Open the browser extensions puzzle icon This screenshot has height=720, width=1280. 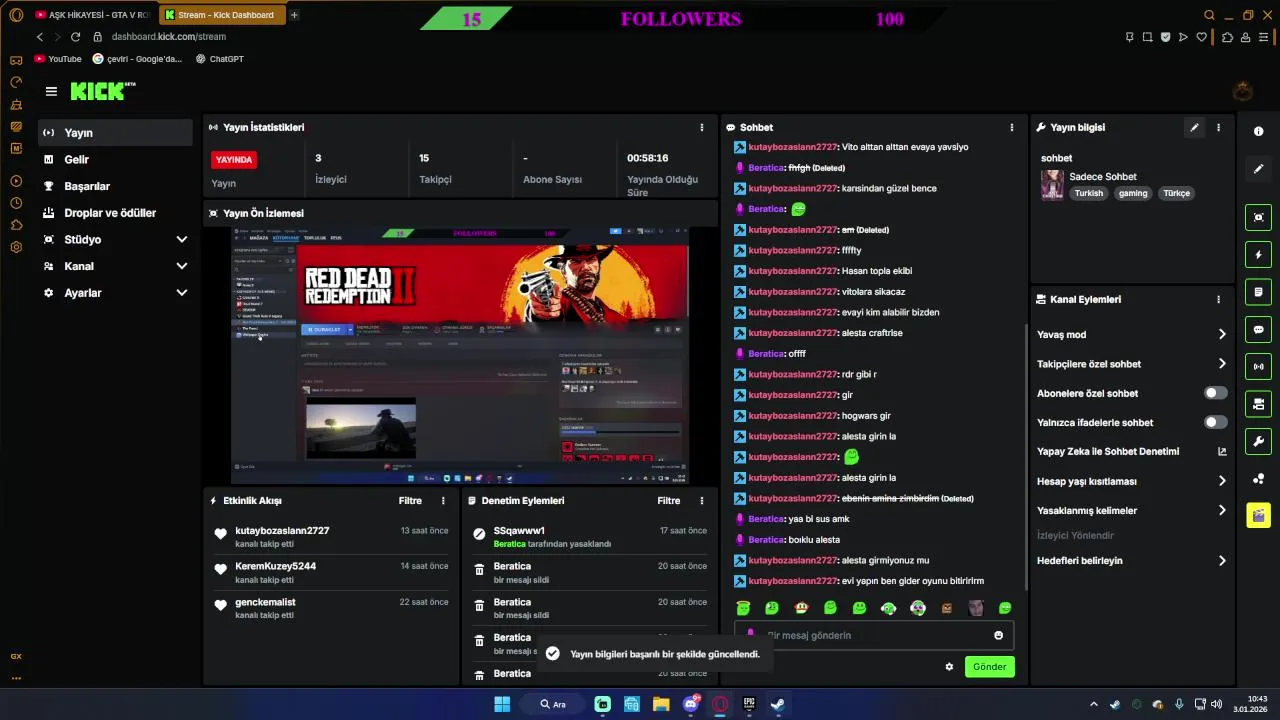1227,37
